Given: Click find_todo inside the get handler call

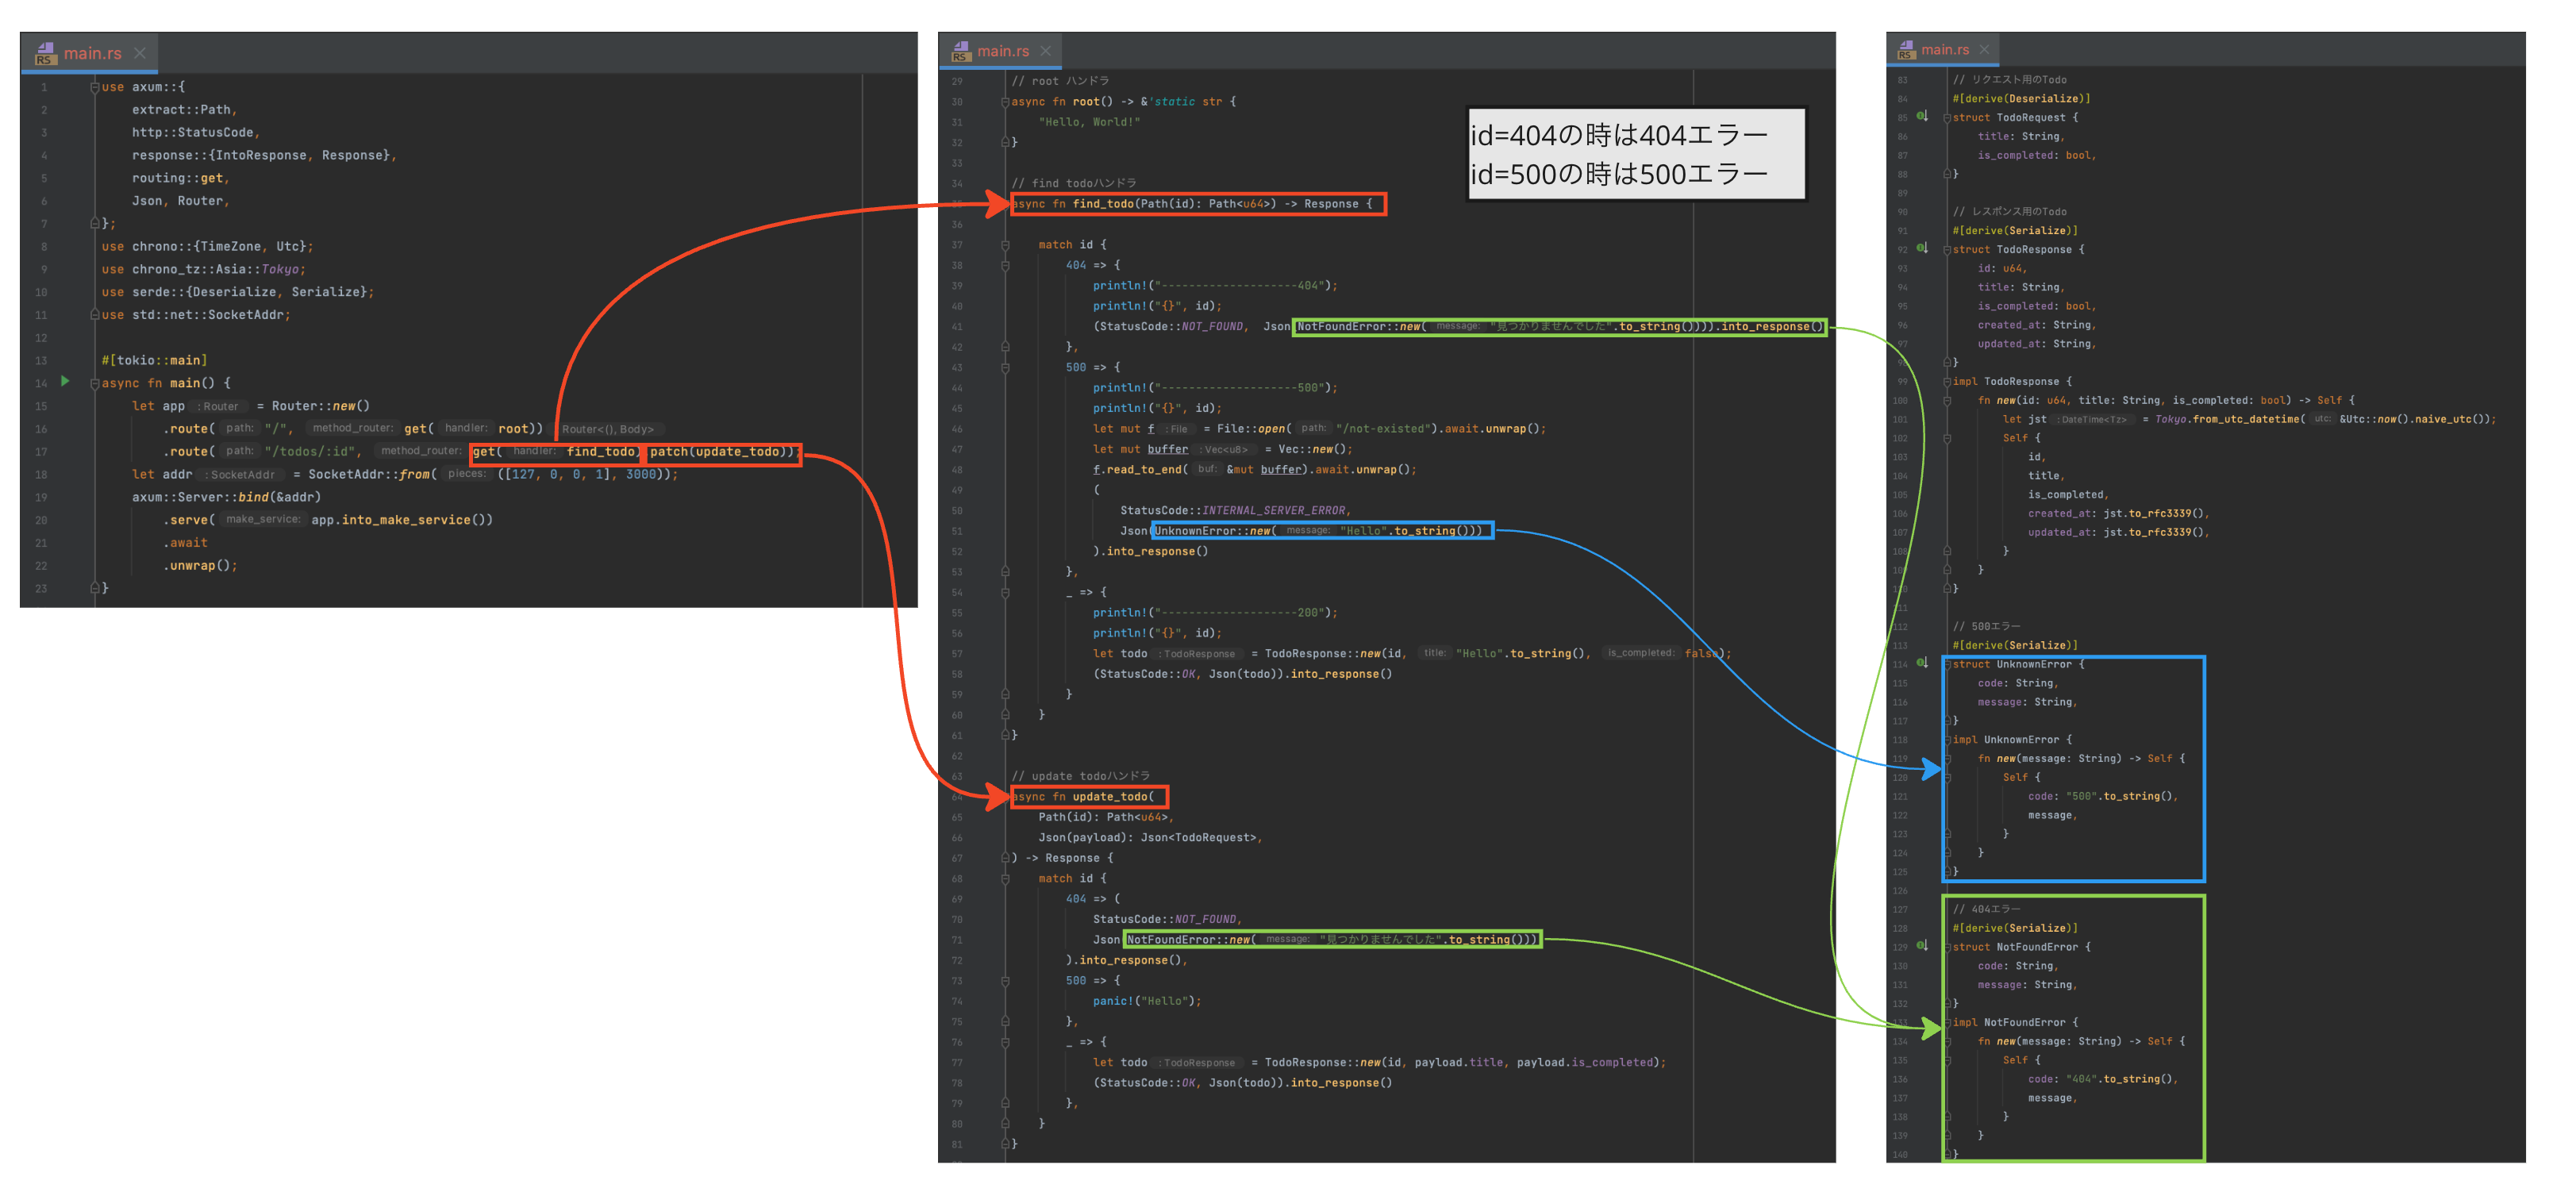Looking at the screenshot, I should pos(601,452).
